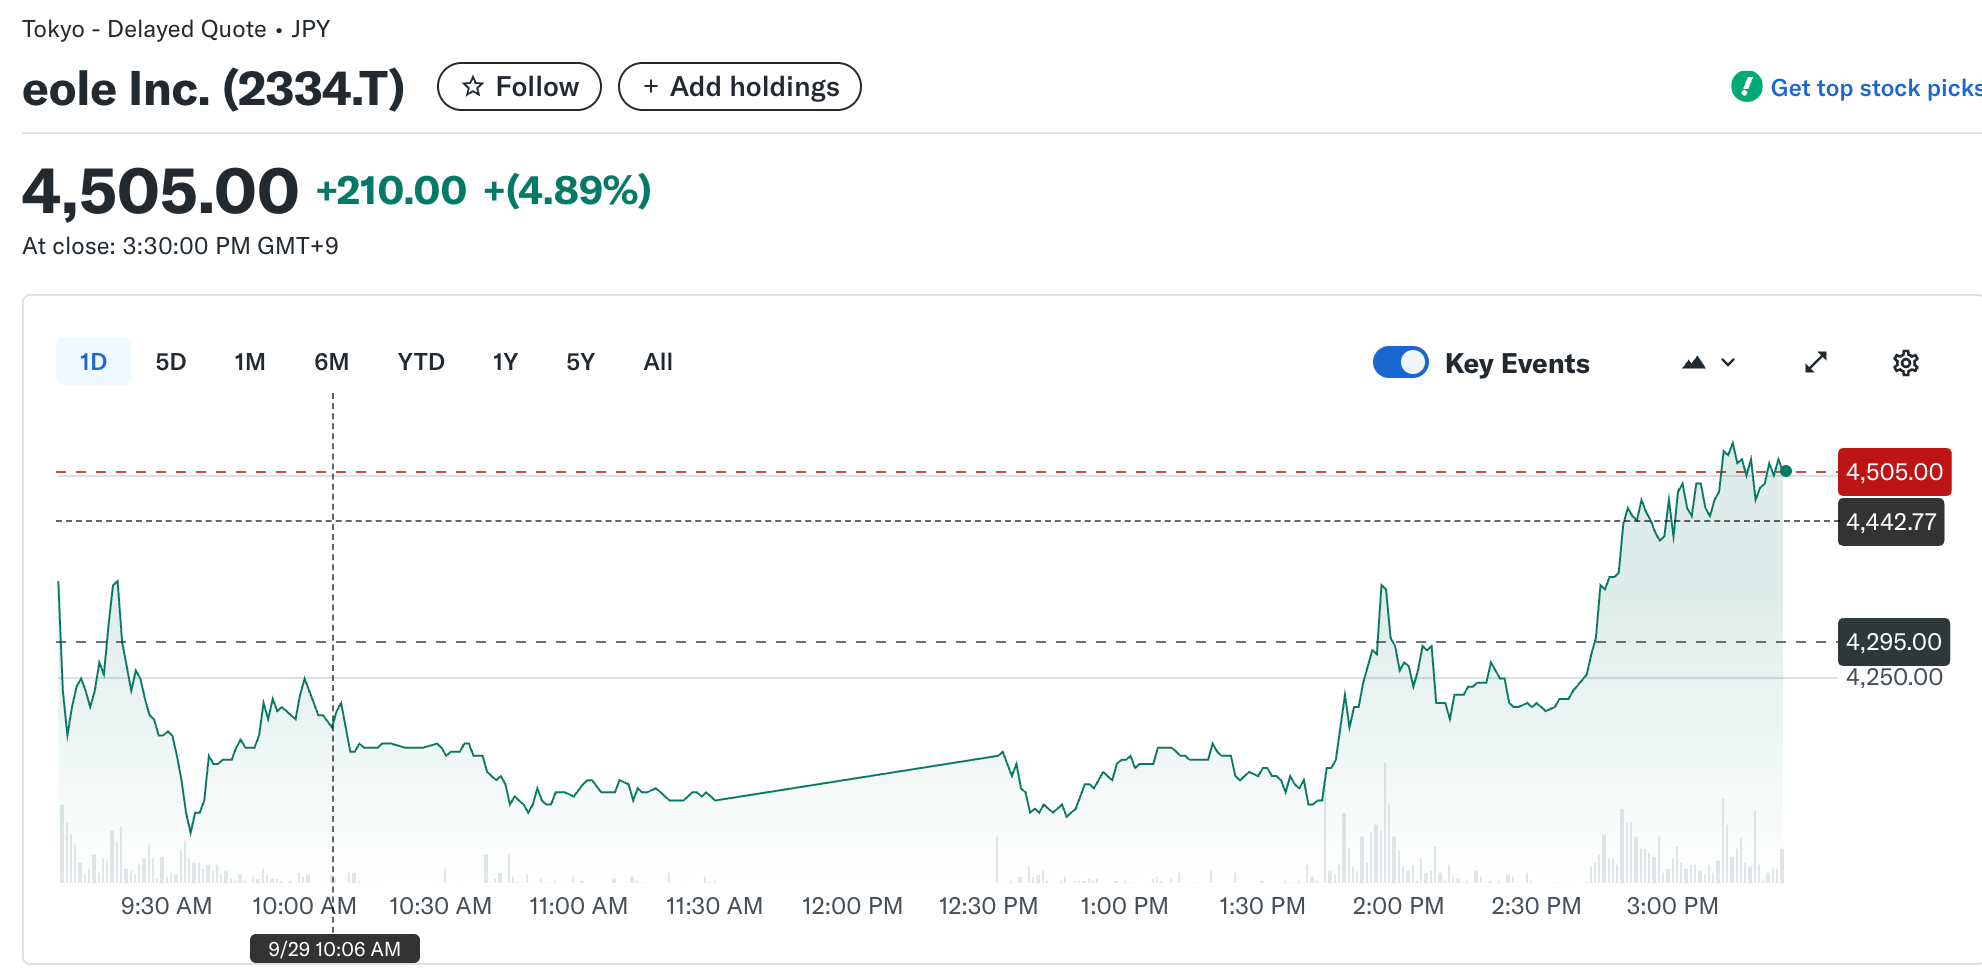The width and height of the screenshot is (1982, 970).
Task: Open chart settings gear icon
Action: [1905, 363]
